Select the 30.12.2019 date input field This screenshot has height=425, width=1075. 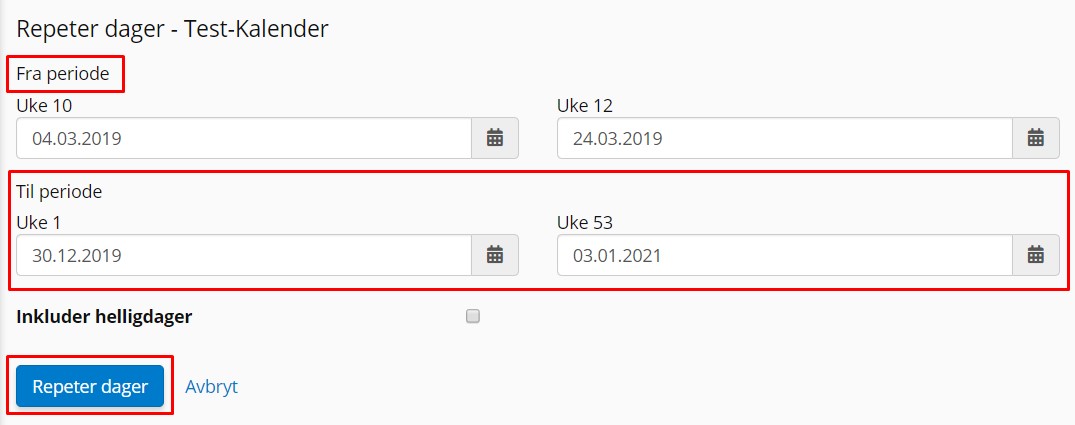pyautogui.click(x=244, y=255)
